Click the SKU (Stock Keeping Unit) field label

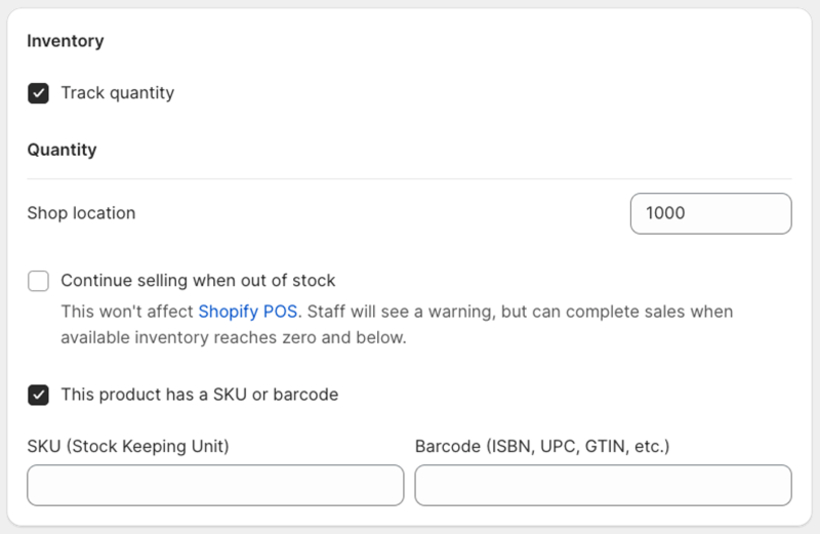[x=128, y=446]
